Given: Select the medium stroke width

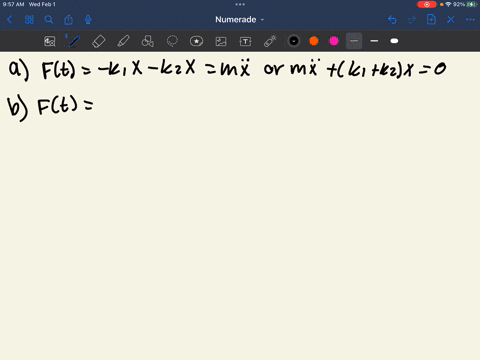Looking at the screenshot, I should 374,41.
